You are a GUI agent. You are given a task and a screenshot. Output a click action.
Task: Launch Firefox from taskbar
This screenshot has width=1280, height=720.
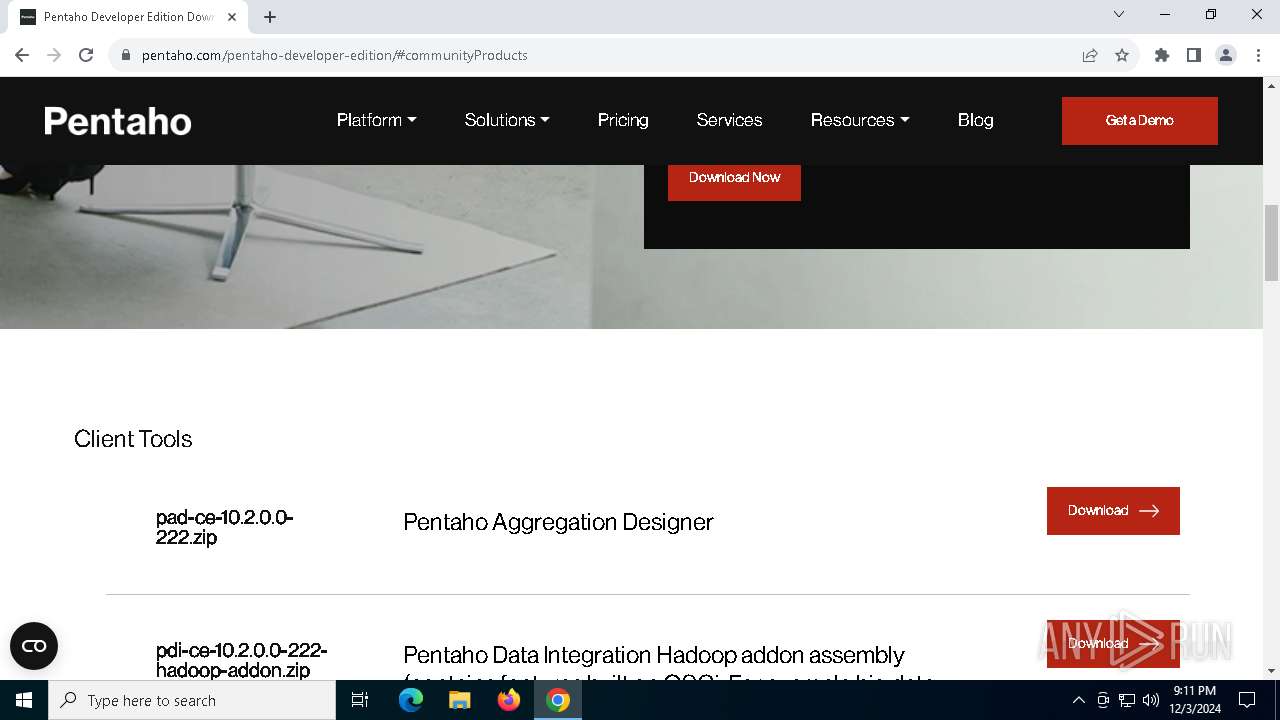(x=509, y=700)
